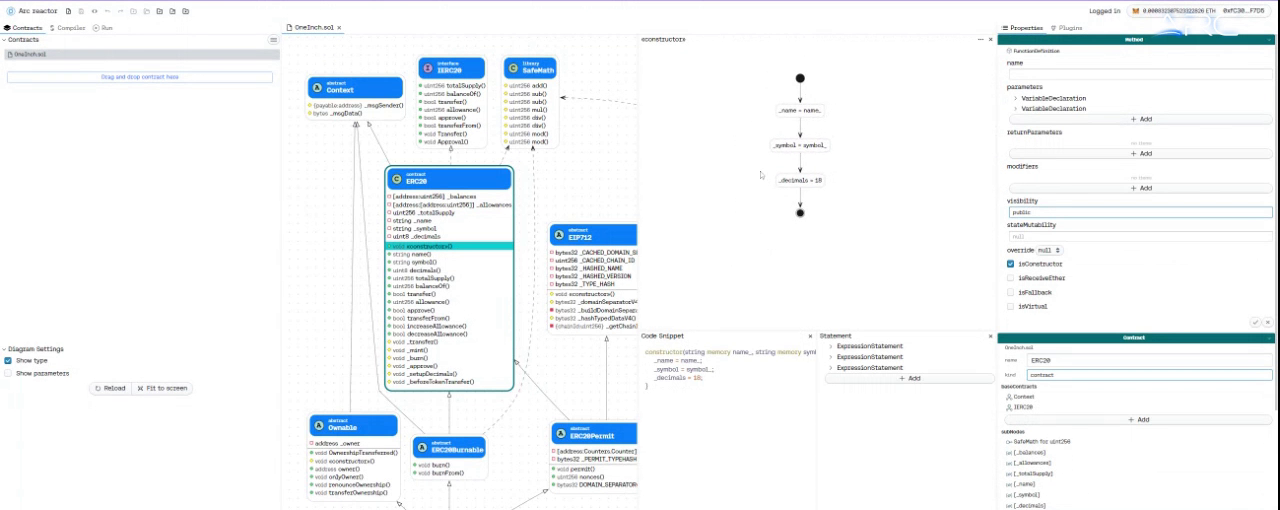Switch to the Compiler tab
This screenshot has height=510, width=1280.
click(x=67, y=28)
